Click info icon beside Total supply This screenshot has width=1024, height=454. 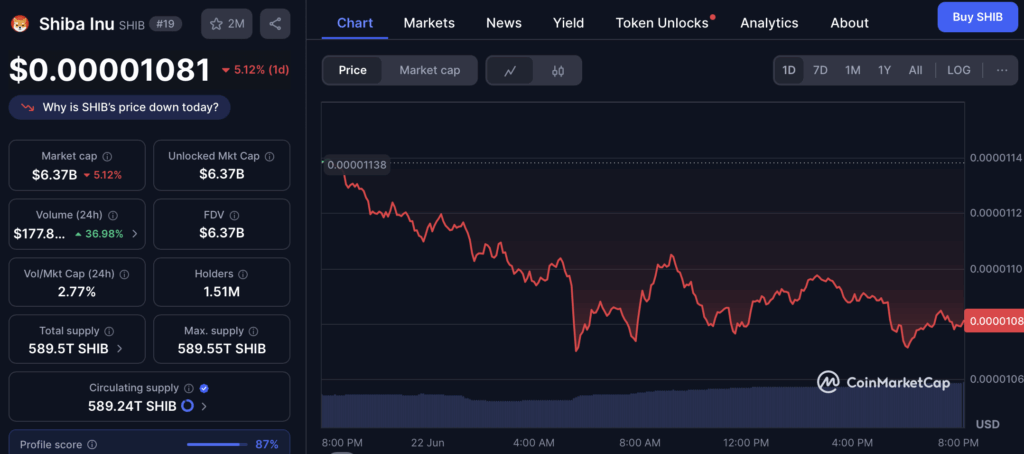coord(109,331)
